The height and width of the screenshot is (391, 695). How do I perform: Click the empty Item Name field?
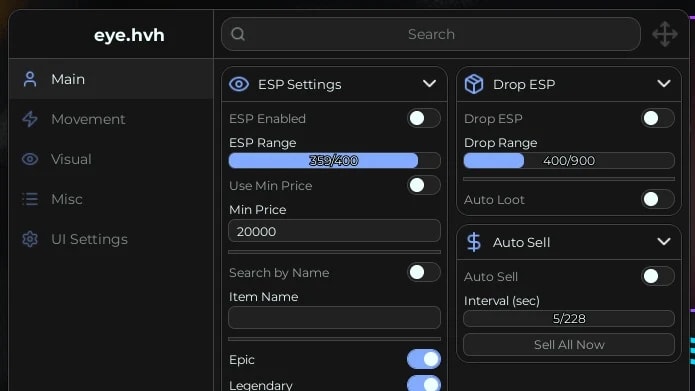(x=334, y=317)
